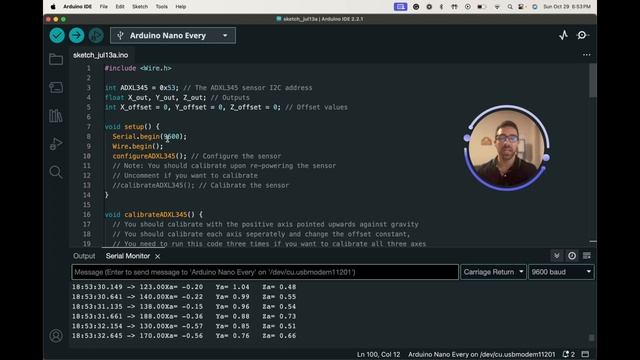The width and height of the screenshot is (640, 360).
Task: Open the Debug sidebar panel icon
Action: click(x=56, y=144)
